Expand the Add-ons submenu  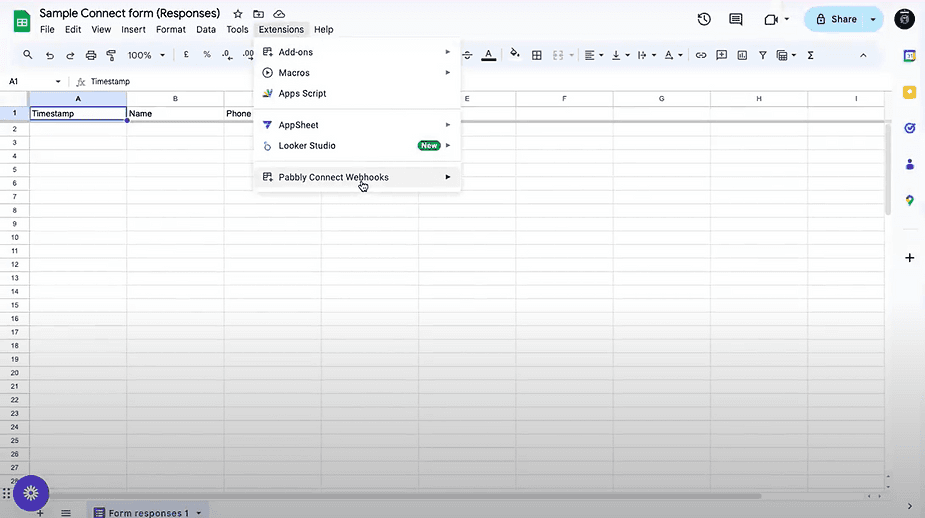tap(357, 52)
